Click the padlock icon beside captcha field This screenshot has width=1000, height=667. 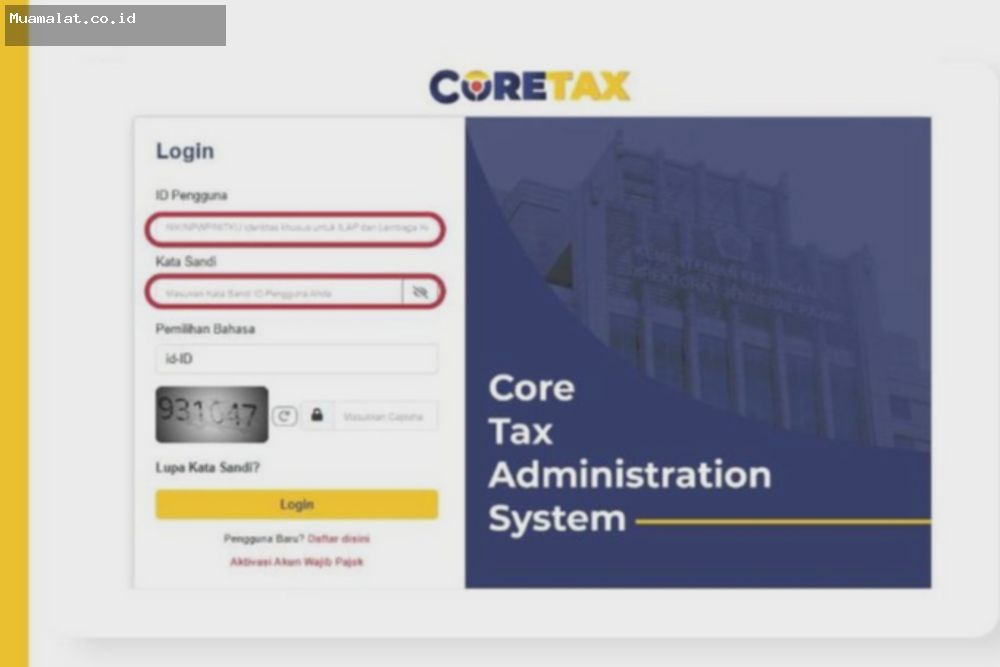coord(317,415)
